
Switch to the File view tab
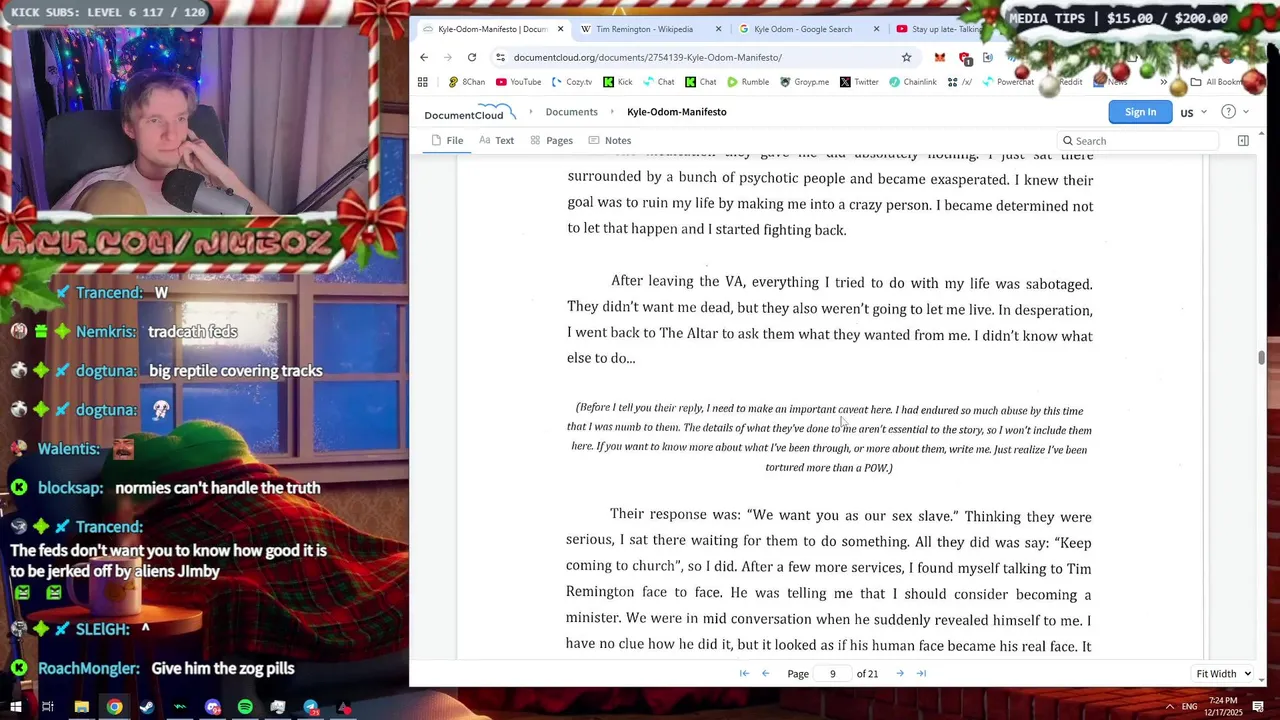pos(447,141)
